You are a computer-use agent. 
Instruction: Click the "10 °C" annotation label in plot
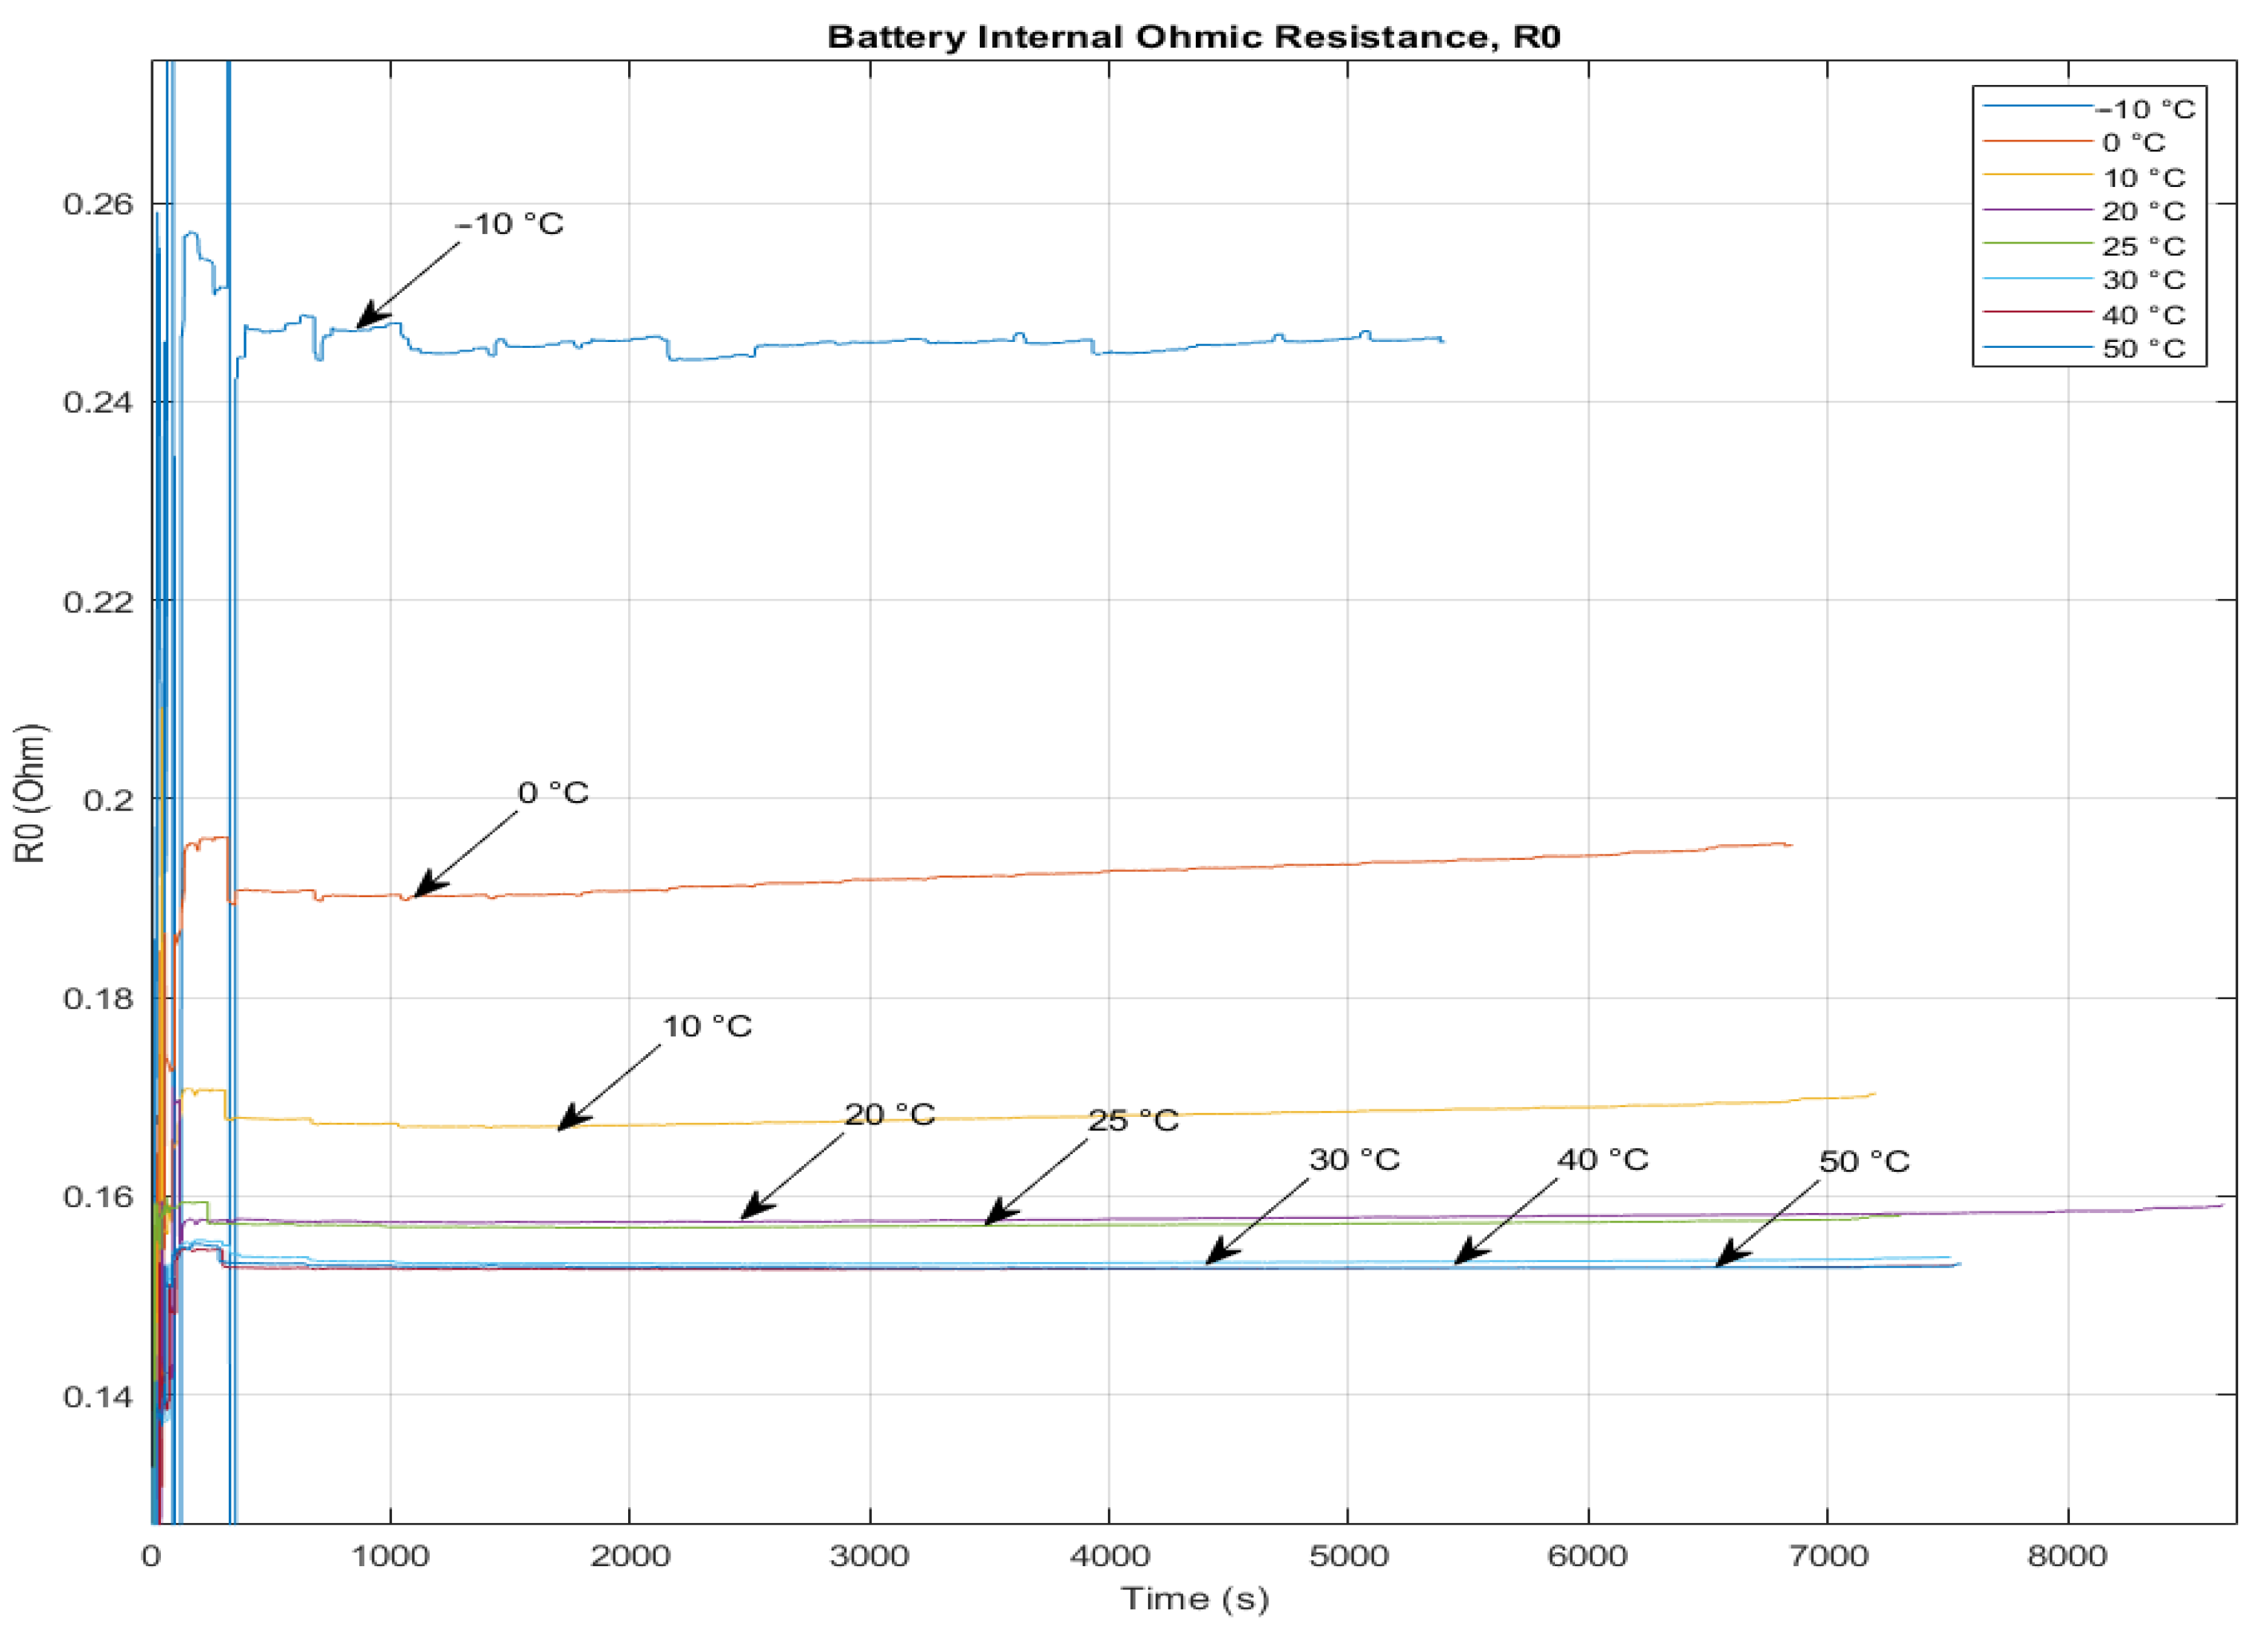pyautogui.click(x=707, y=1026)
